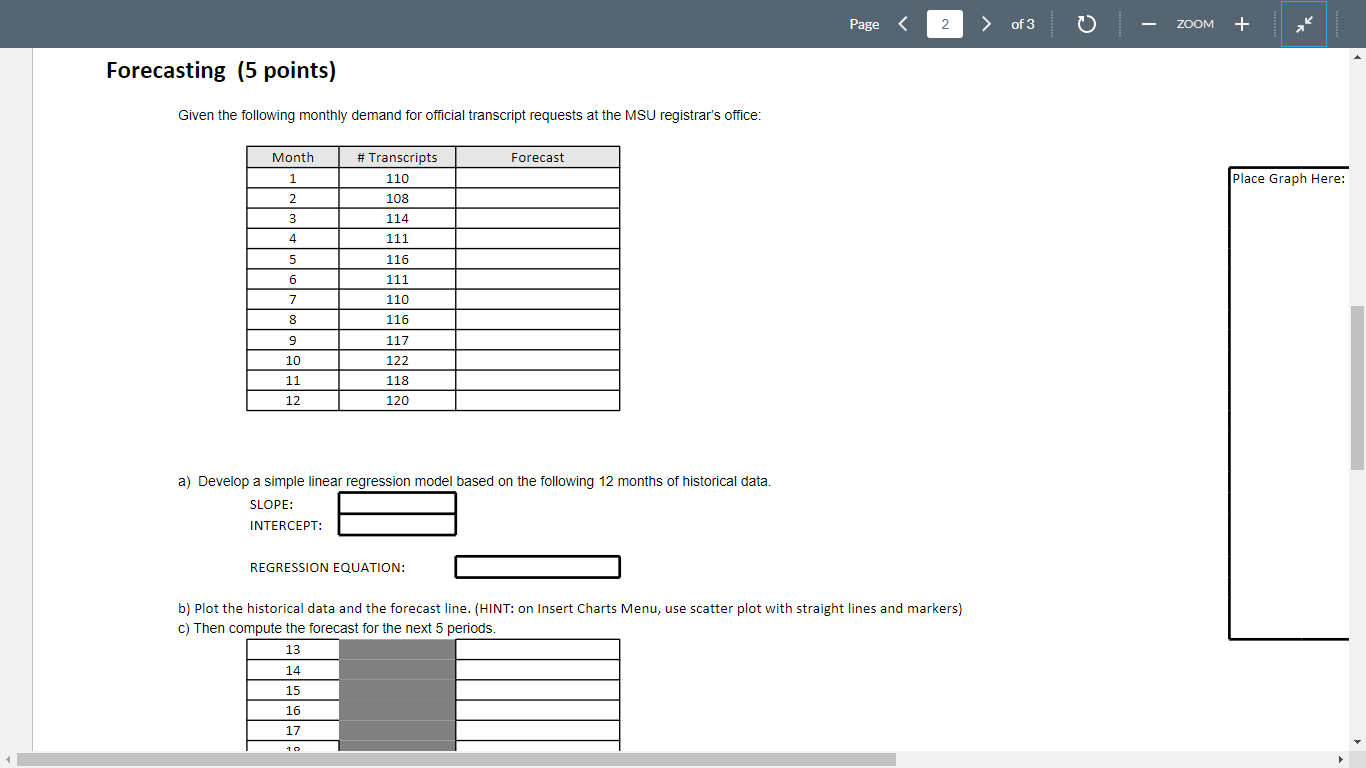Click the shaded cell beside Month 14

(x=396, y=669)
